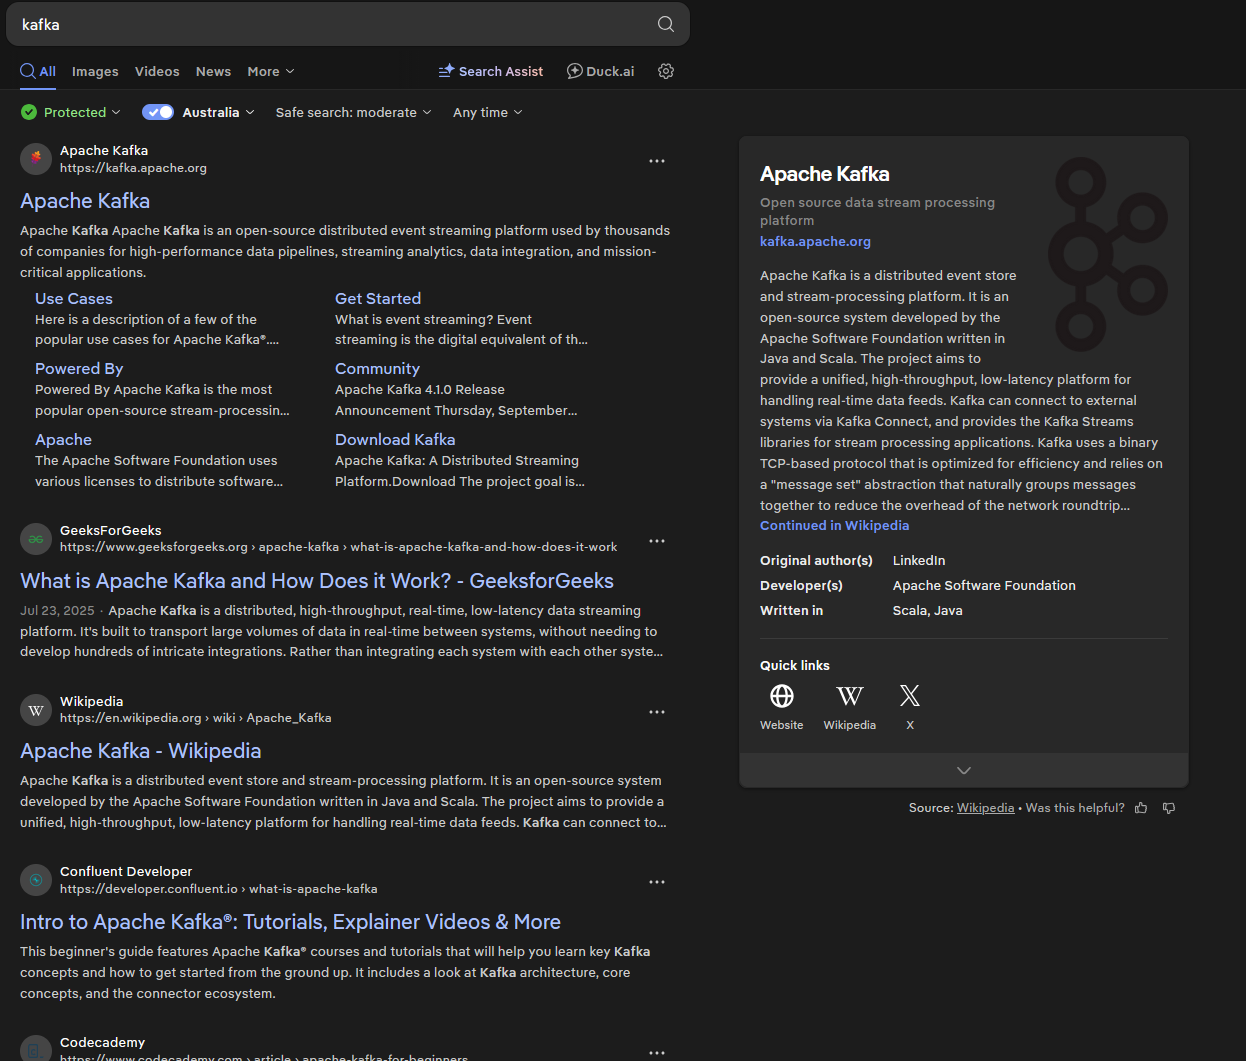
Task: Click the Confluent Developer favicon
Action: click(36, 880)
